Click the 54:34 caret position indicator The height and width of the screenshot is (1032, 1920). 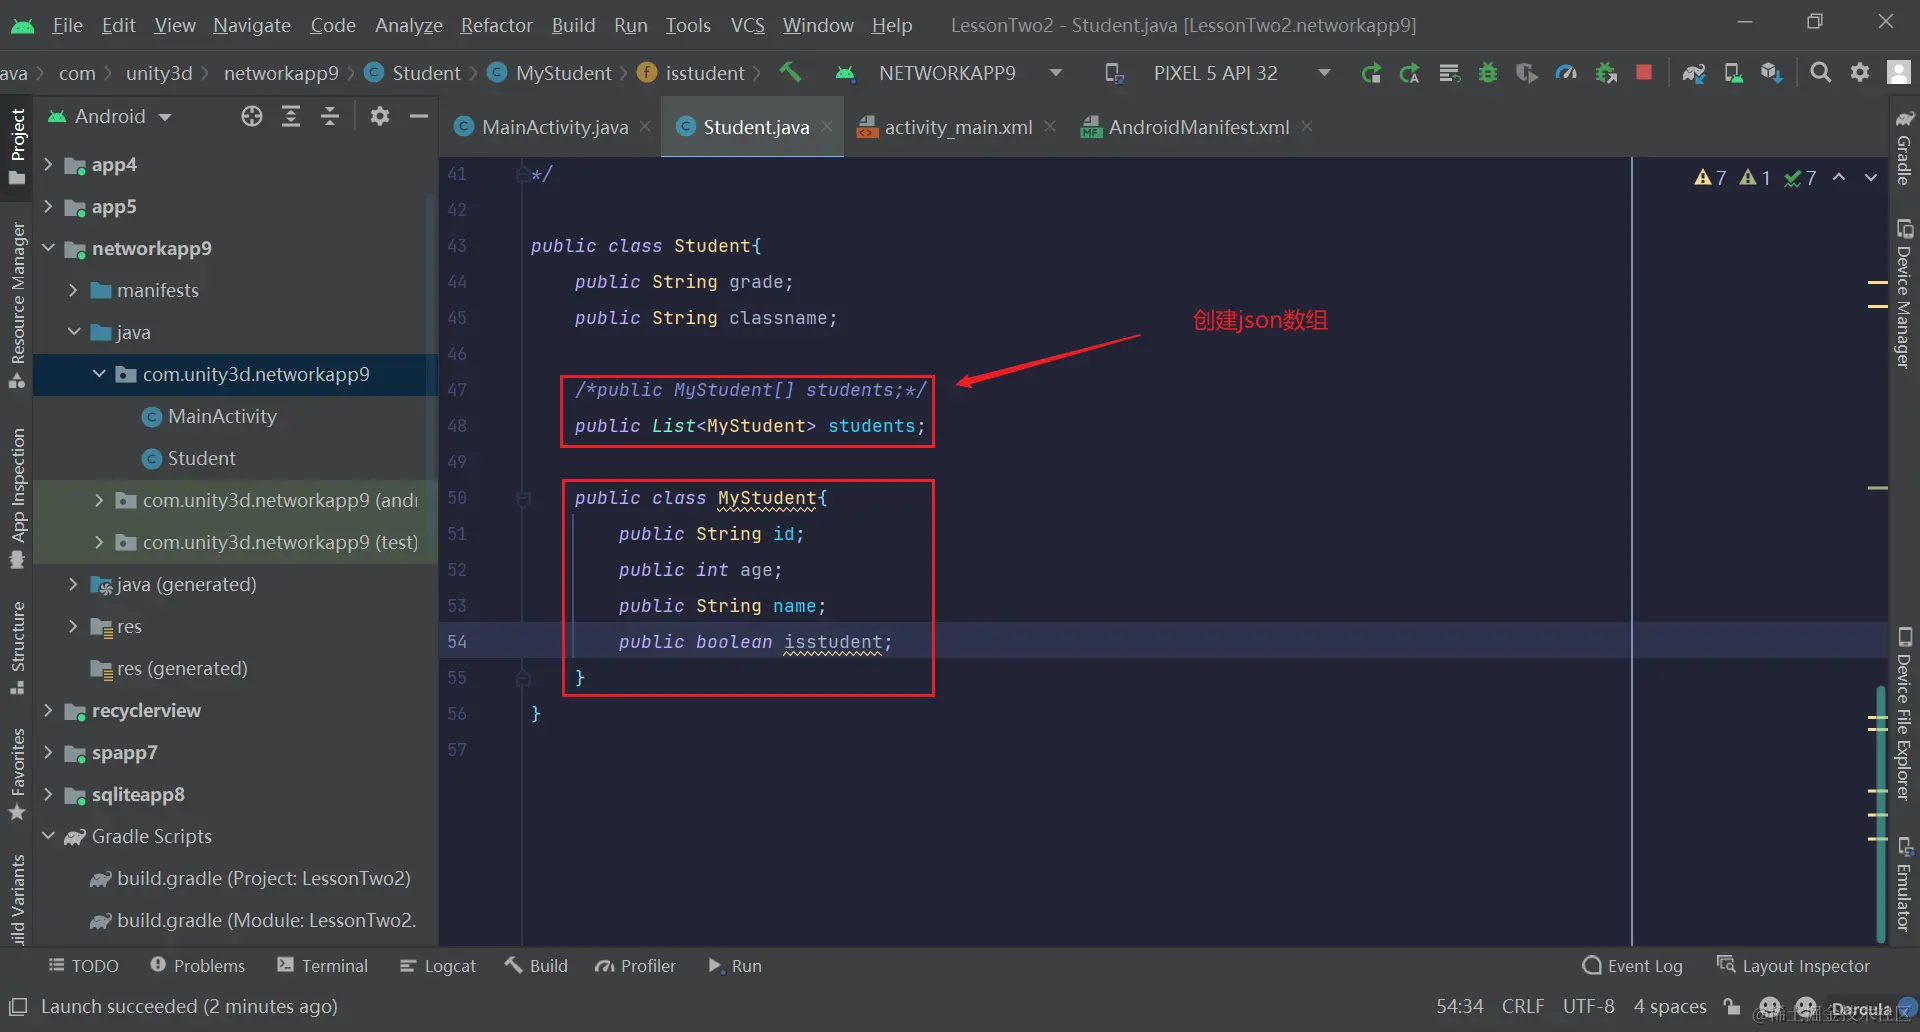tap(1460, 1007)
